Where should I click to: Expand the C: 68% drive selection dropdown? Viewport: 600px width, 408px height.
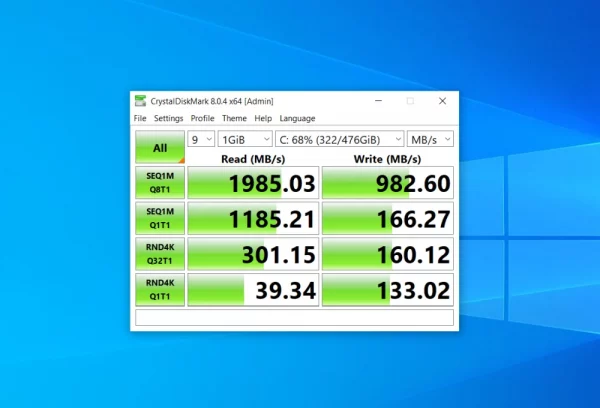click(x=339, y=139)
